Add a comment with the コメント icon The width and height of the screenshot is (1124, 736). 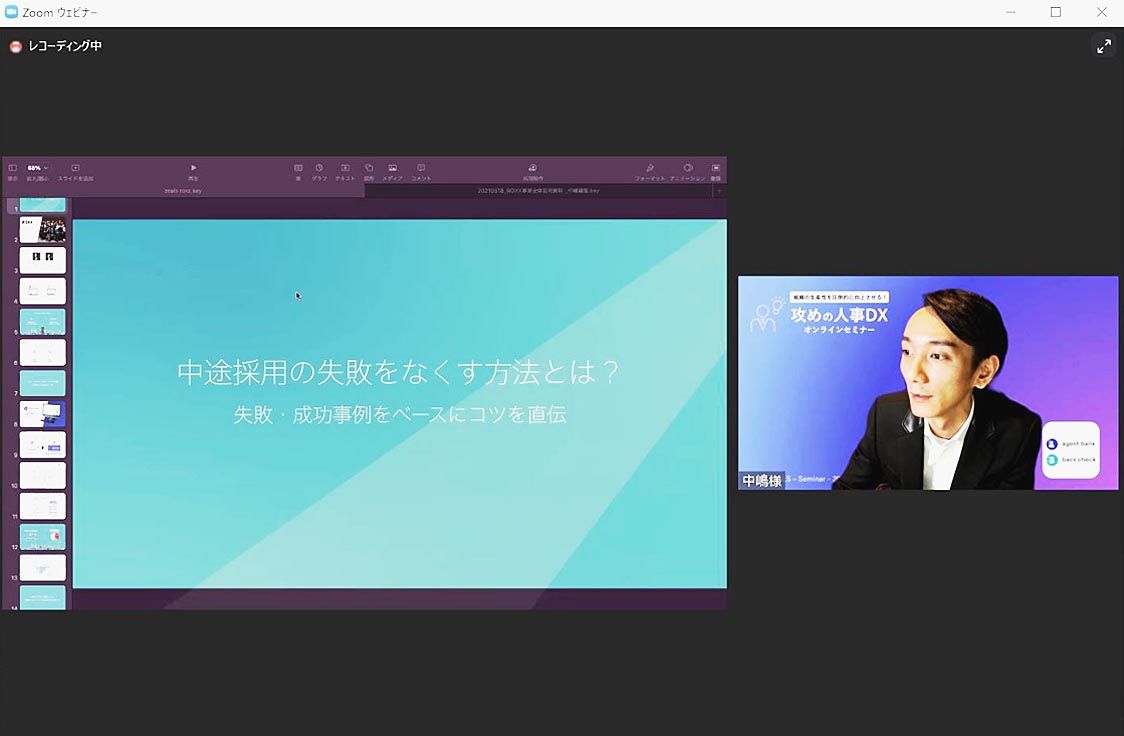pyautogui.click(x=421, y=168)
